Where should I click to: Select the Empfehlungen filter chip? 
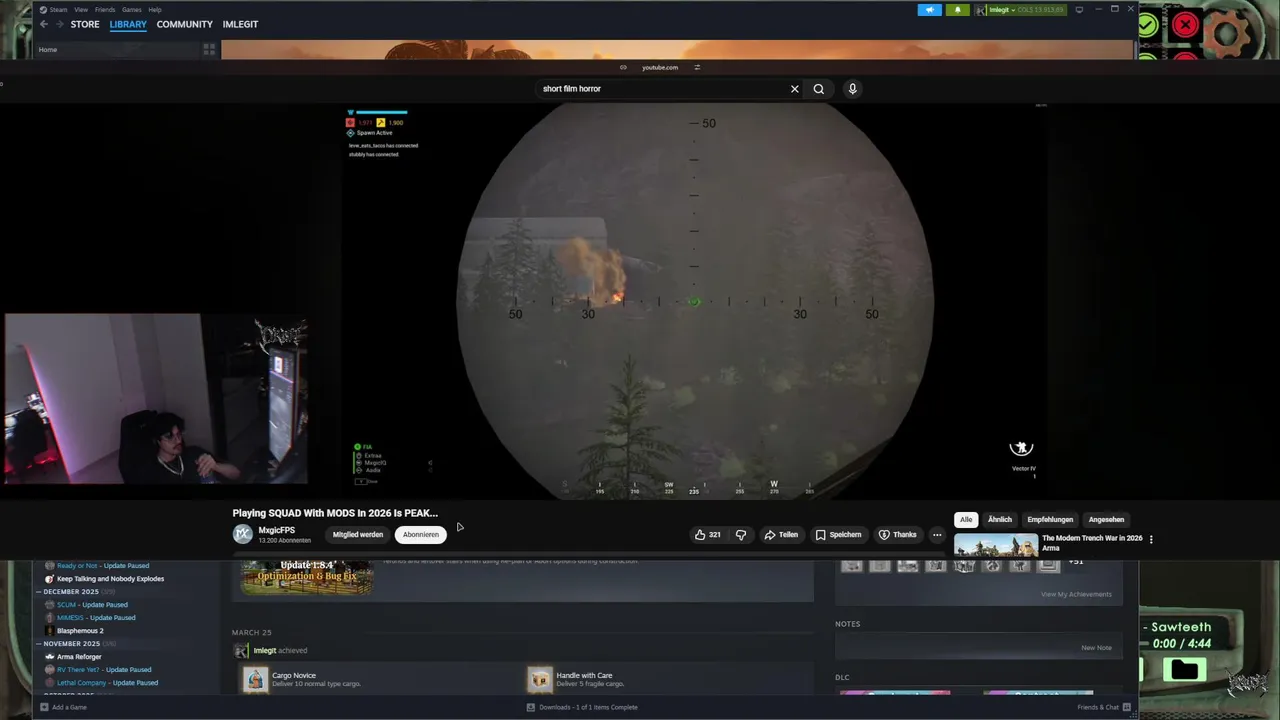pyautogui.click(x=1050, y=520)
